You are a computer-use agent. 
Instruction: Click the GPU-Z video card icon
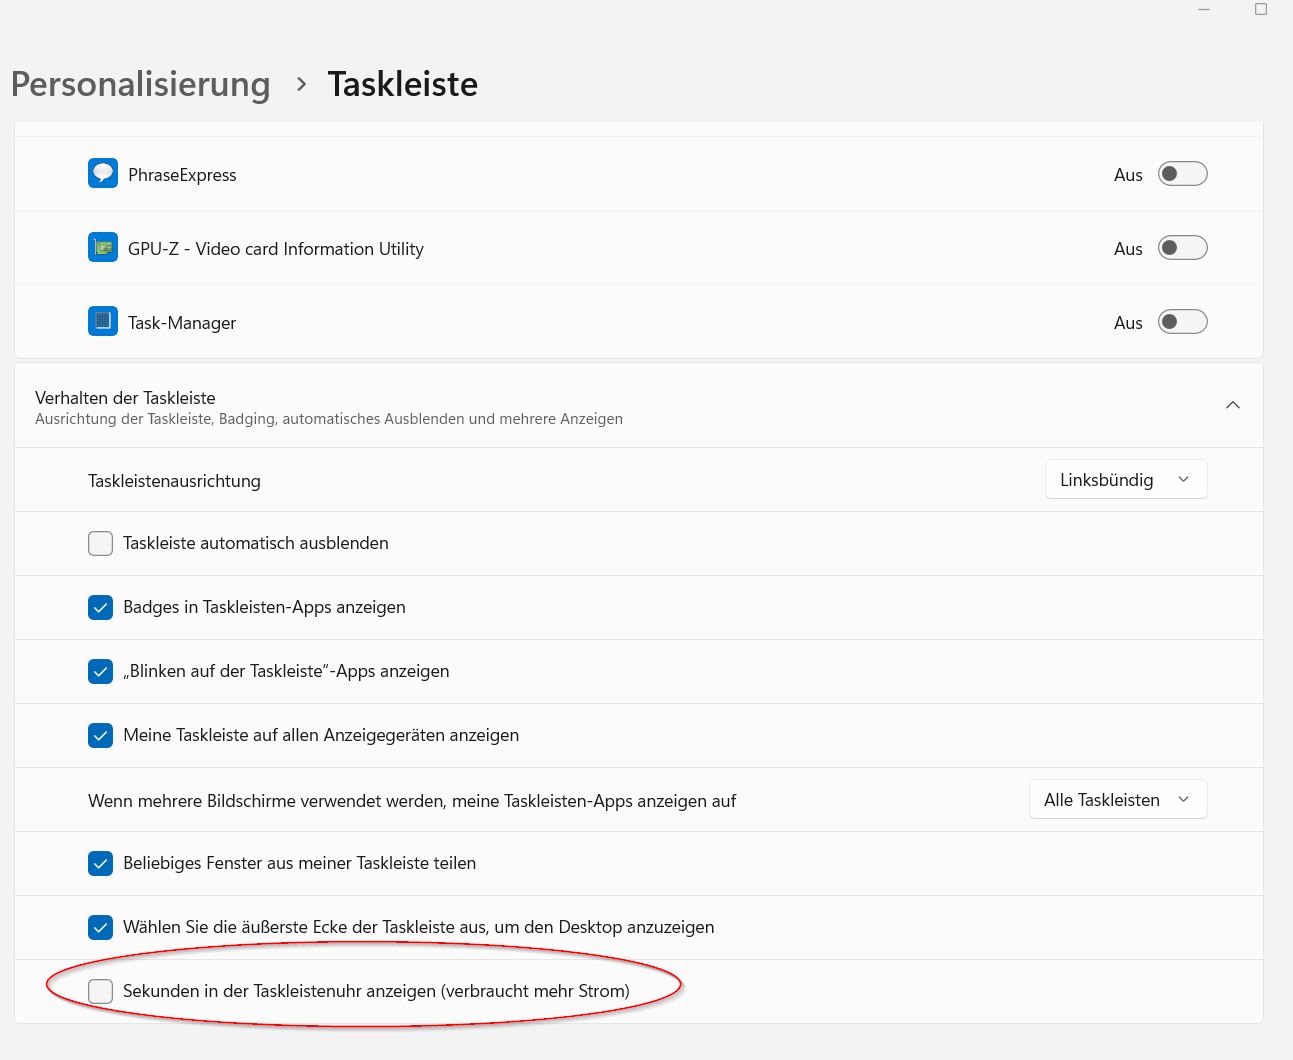click(103, 248)
